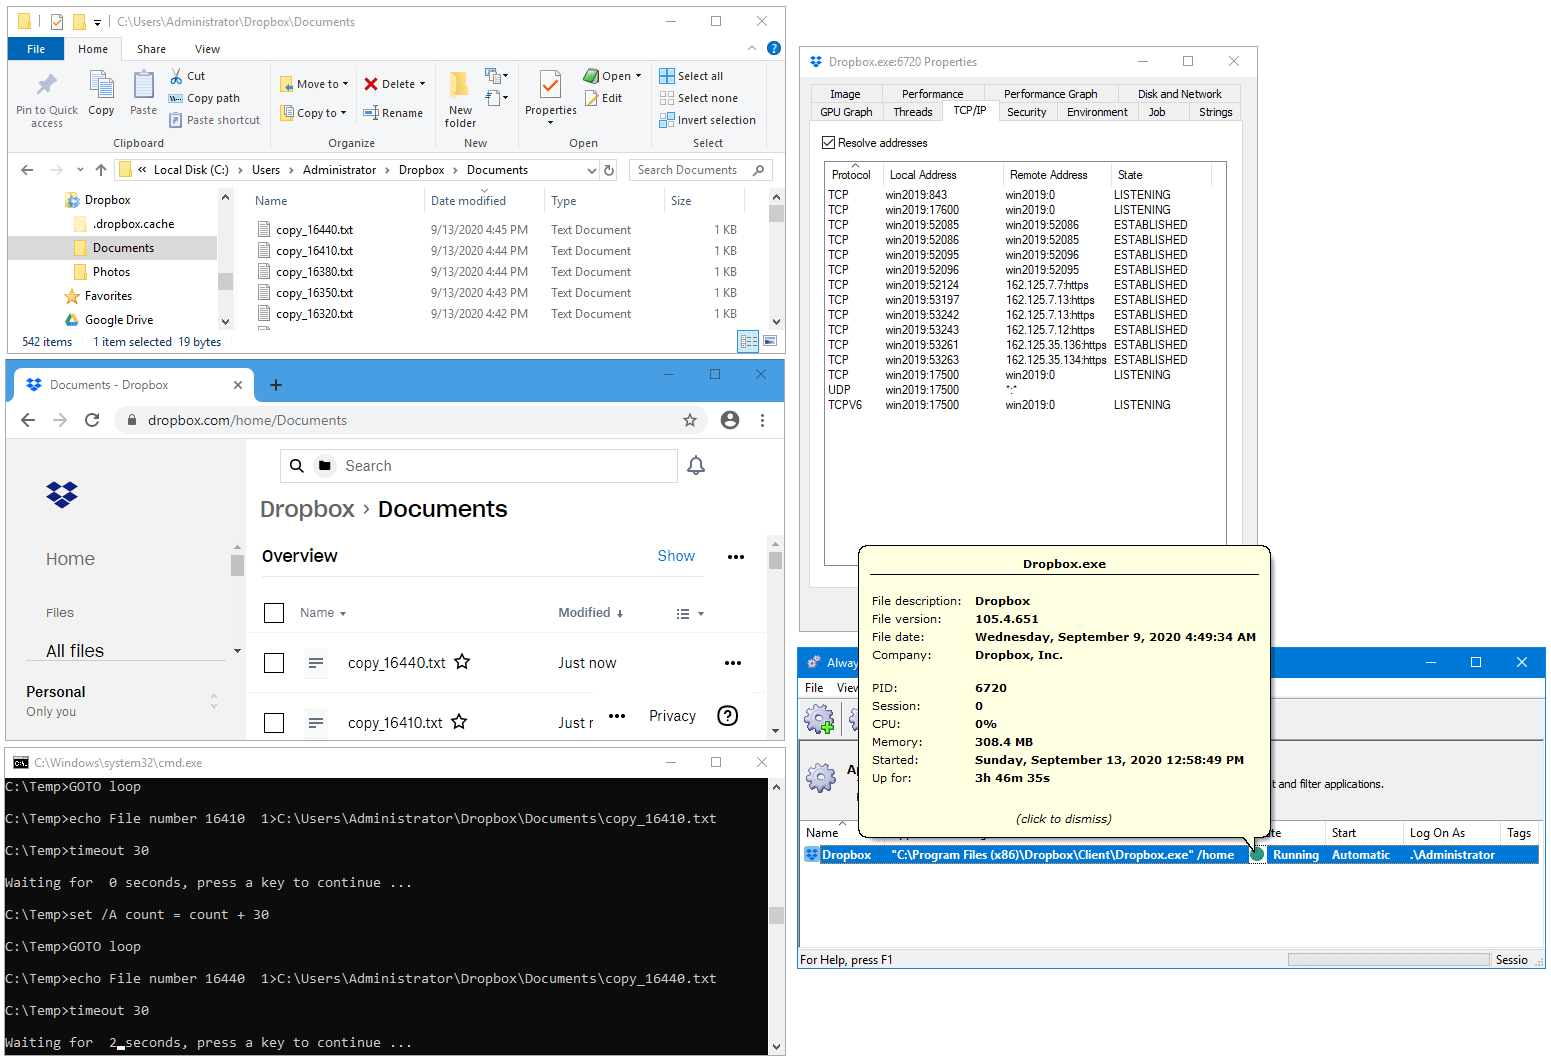The width and height of the screenshot is (1551, 1058).
Task: Open the Strings tab in Properties
Action: click(x=1215, y=112)
